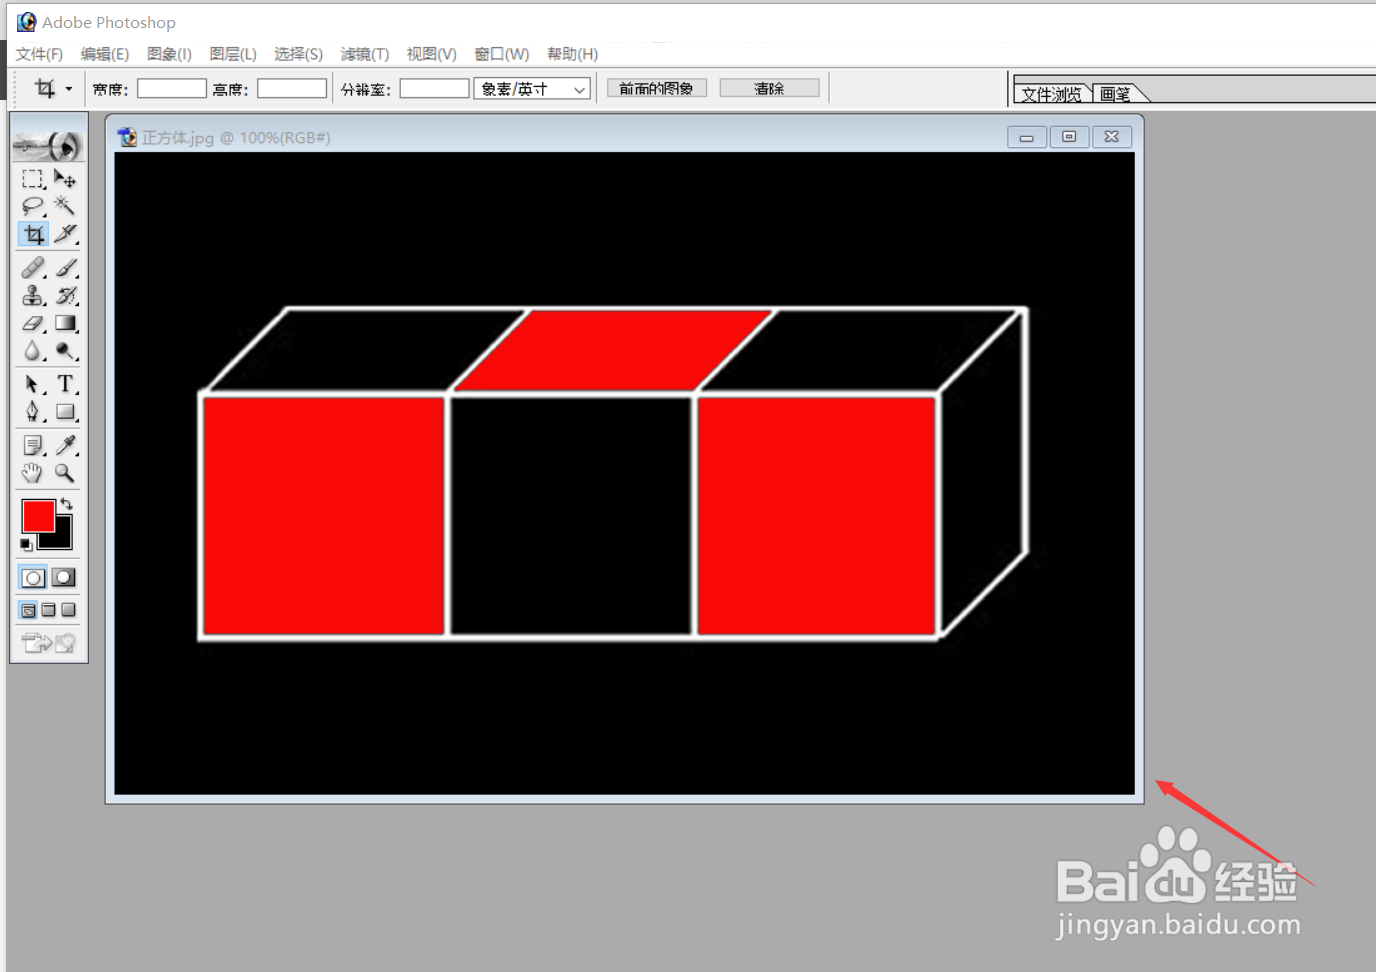Open the 编辑(E) menu
This screenshot has height=972, width=1376.
click(x=105, y=54)
